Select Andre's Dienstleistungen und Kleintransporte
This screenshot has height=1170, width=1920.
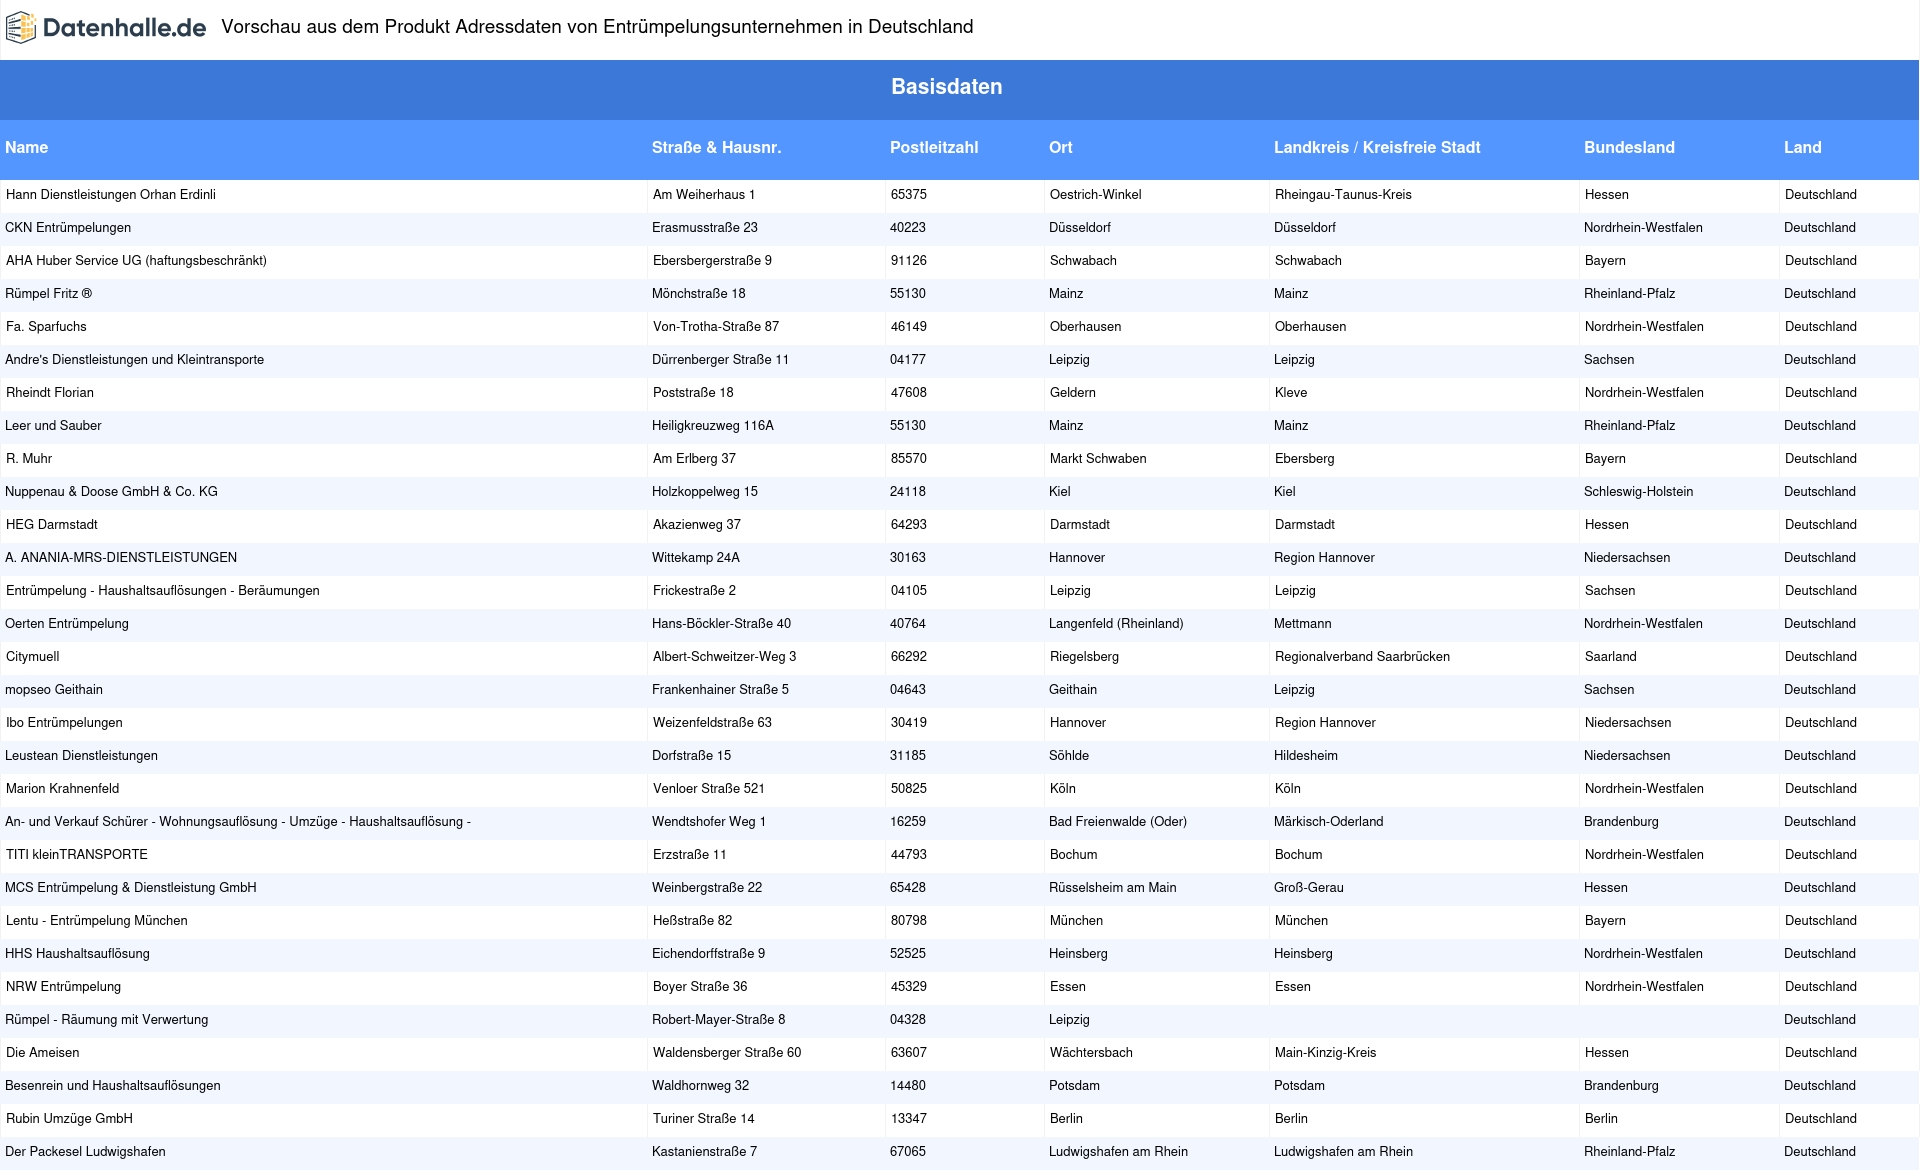point(134,360)
